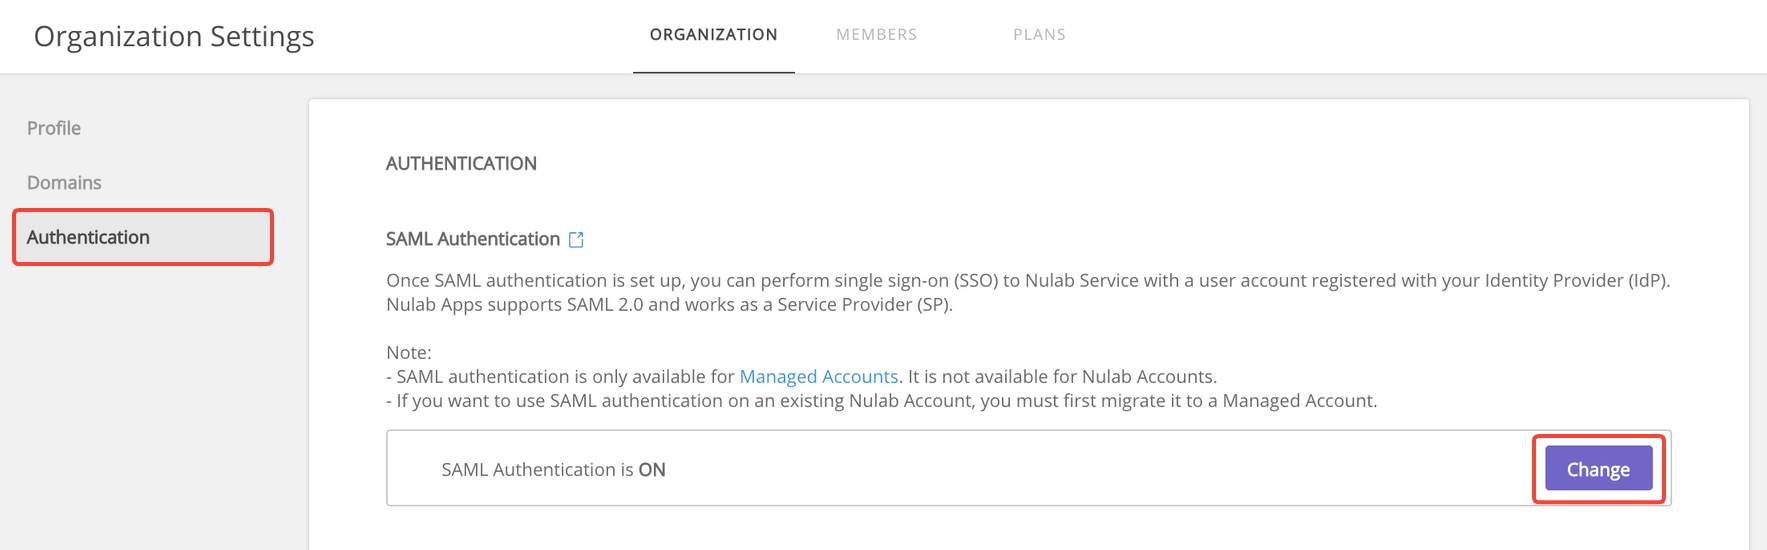Click the Organization Settings page title
Viewport: 1767px width, 550px height.
coord(174,36)
